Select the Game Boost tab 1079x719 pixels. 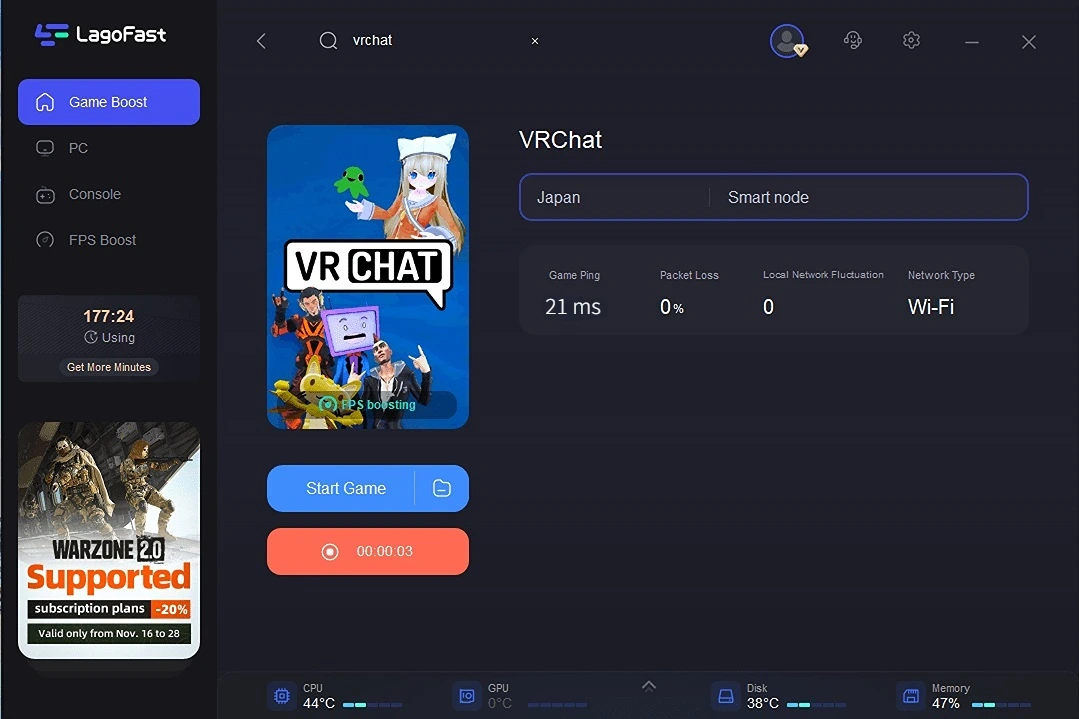109,102
